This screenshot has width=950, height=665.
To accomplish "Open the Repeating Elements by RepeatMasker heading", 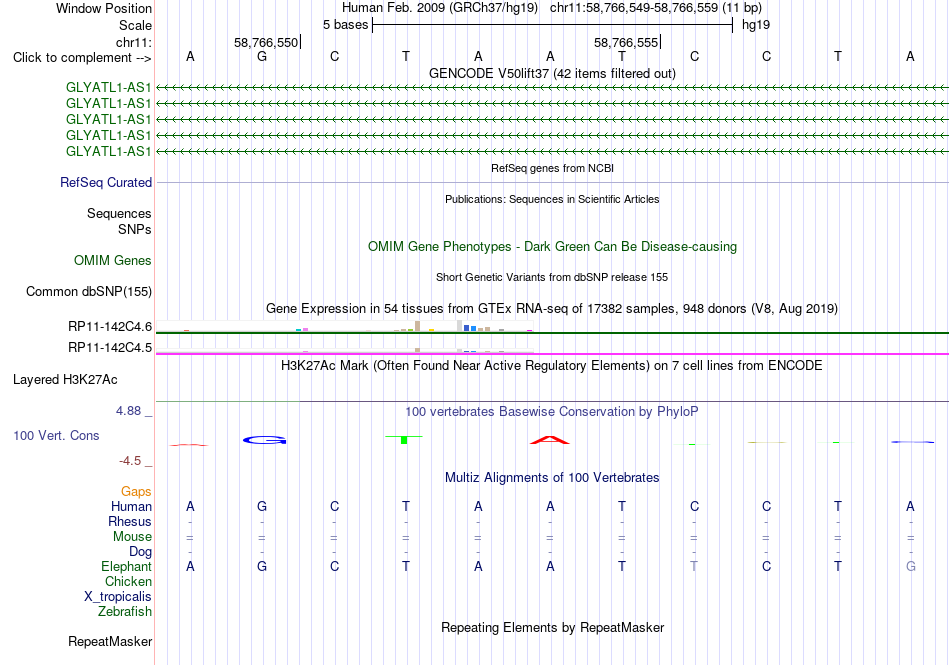I will click(552, 628).
